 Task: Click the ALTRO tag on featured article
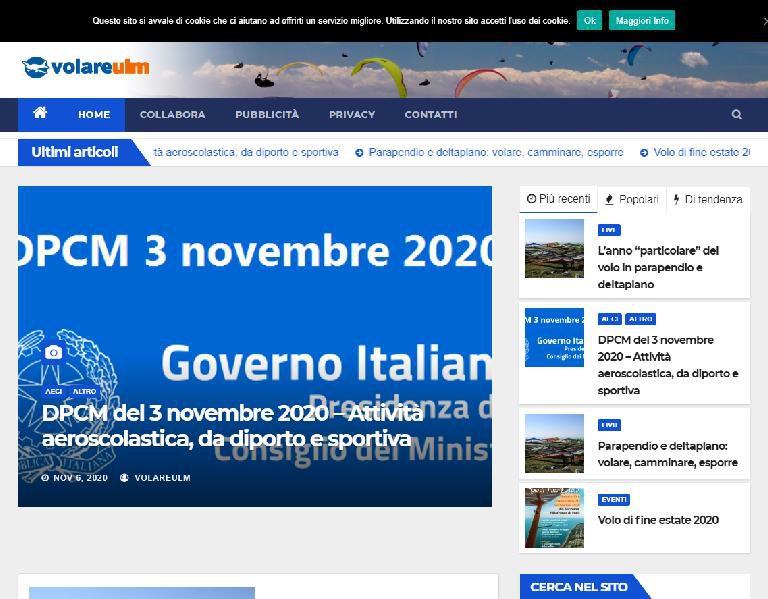tap(84, 391)
